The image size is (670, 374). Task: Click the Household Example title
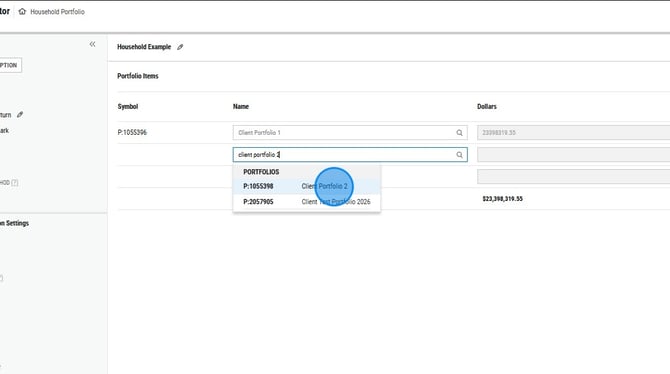pos(144,47)
